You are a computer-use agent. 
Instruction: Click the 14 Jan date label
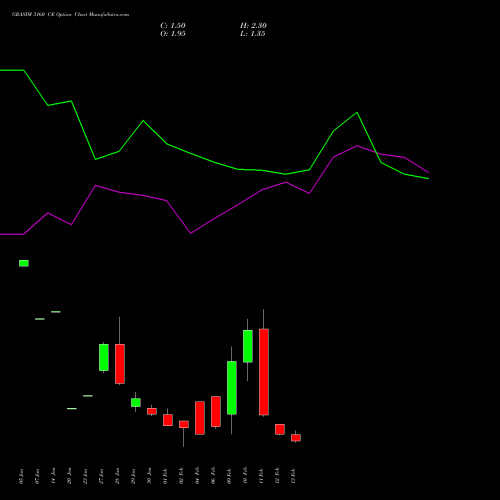pos(53,476)
